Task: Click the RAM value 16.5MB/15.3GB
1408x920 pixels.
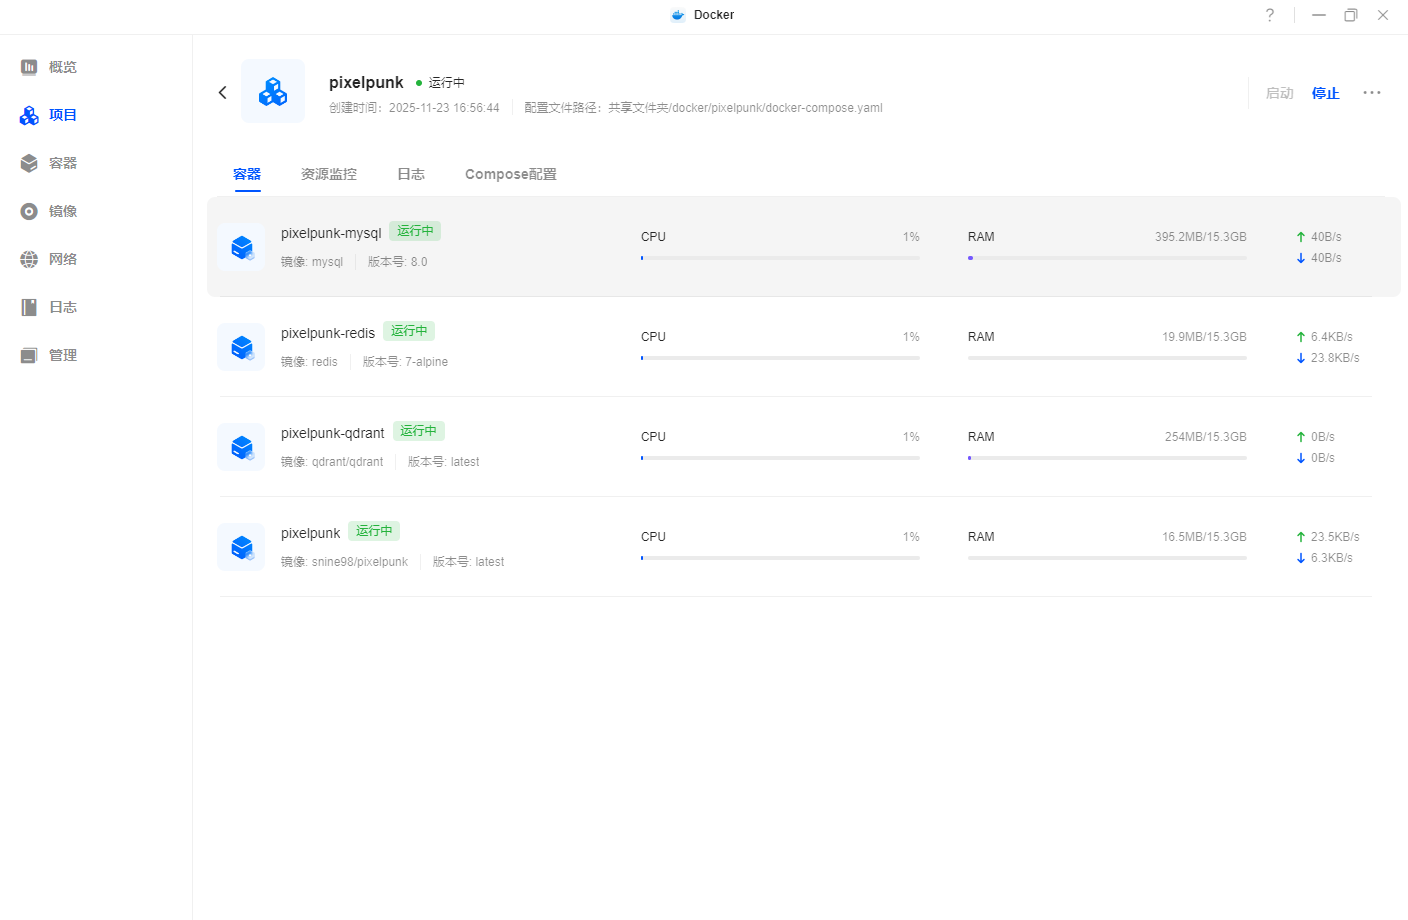Action: click(x=1204, y=537)
